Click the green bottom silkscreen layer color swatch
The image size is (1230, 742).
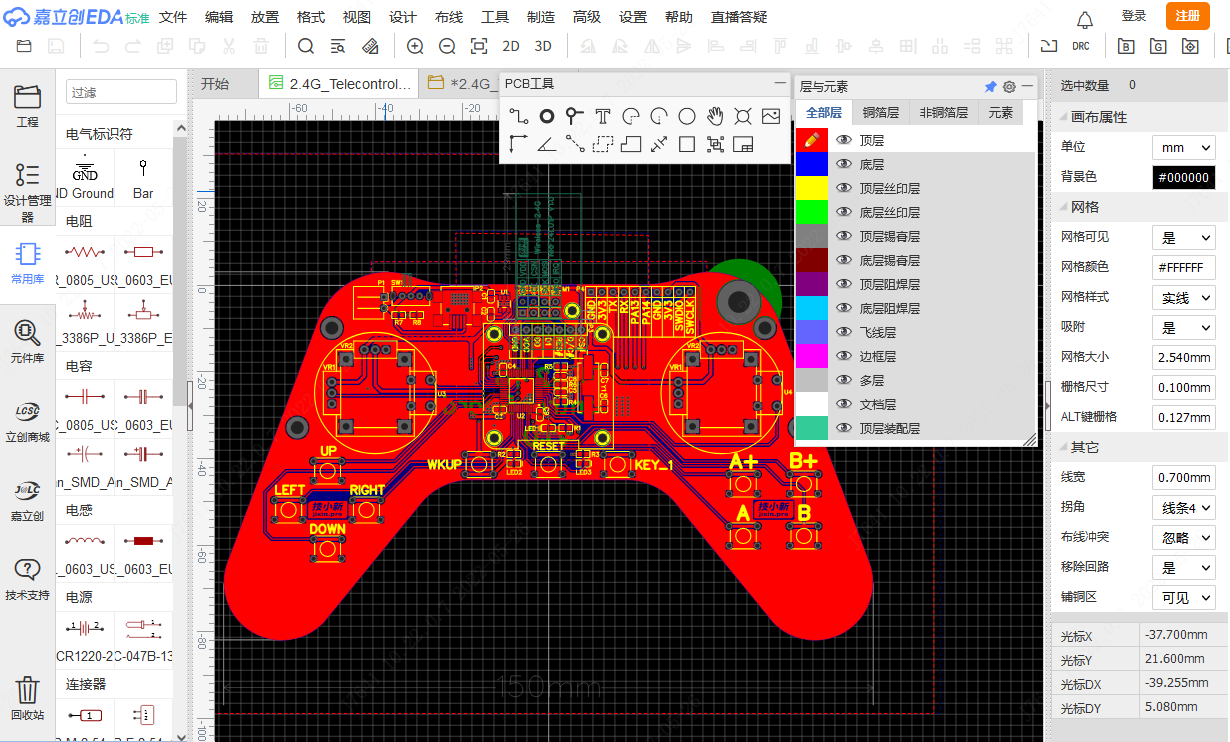tap(811, 212)
